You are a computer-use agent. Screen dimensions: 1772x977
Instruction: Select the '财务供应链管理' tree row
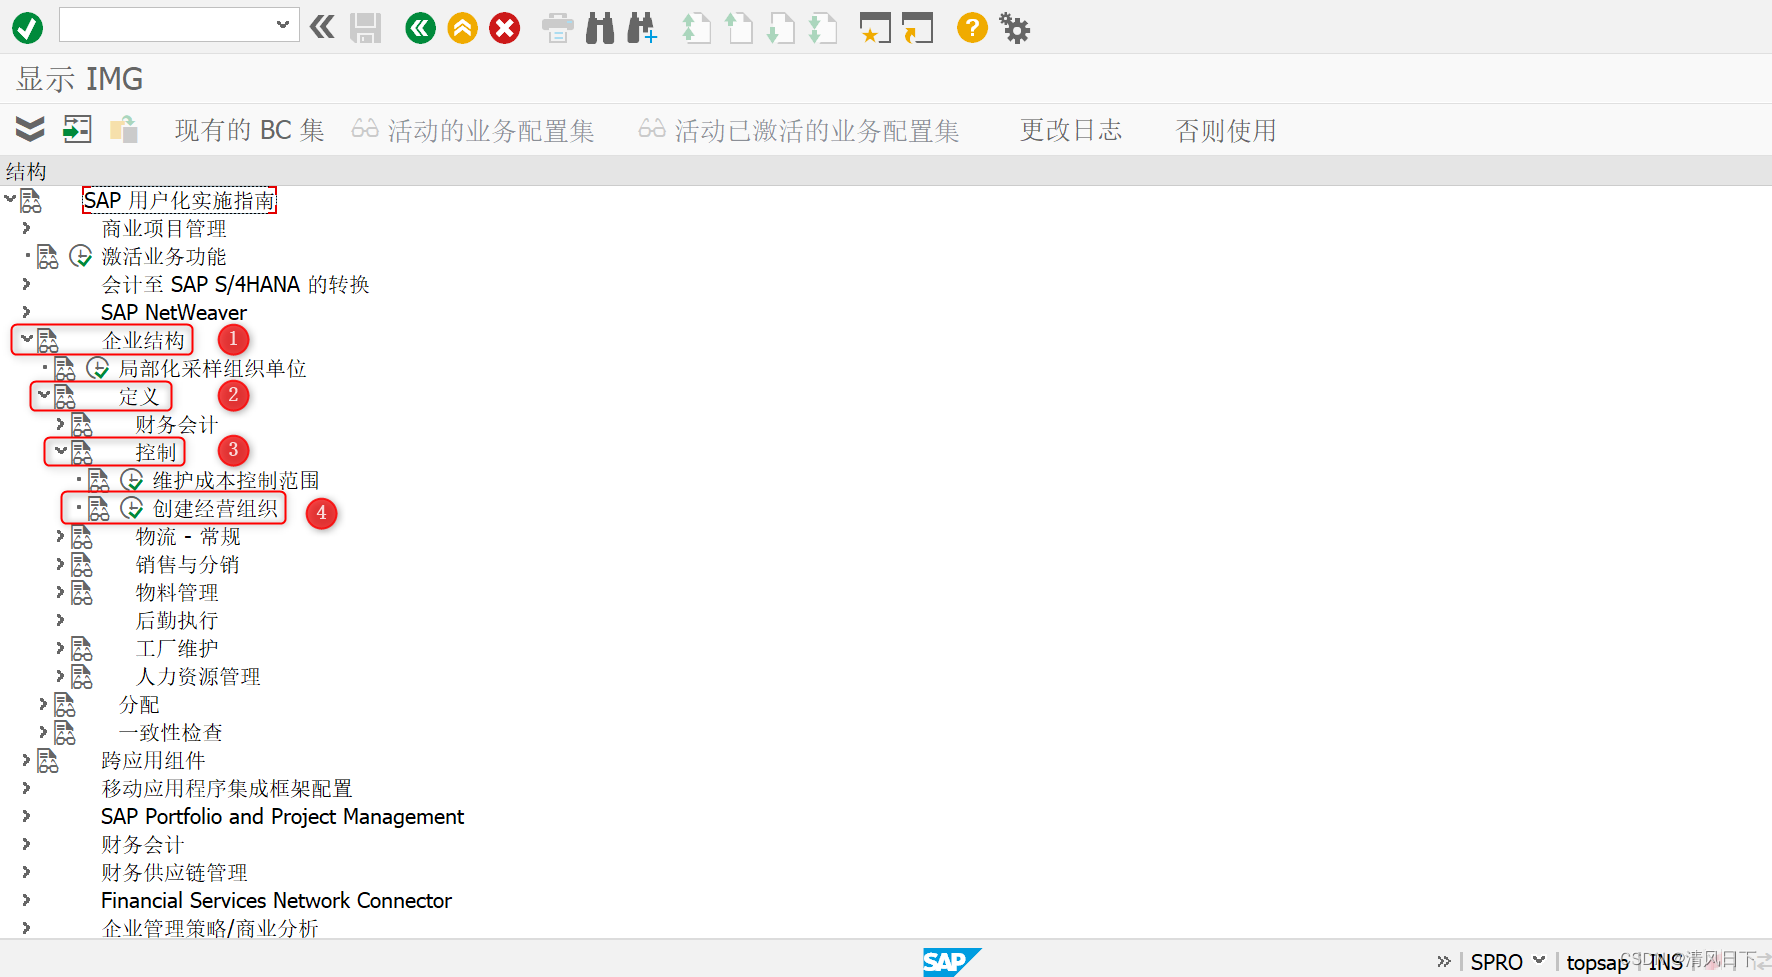pyautogui.click(x=174, y=873)
